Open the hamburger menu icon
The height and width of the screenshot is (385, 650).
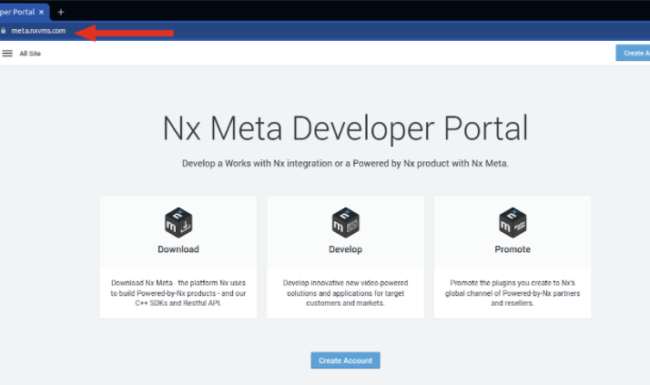7,53
